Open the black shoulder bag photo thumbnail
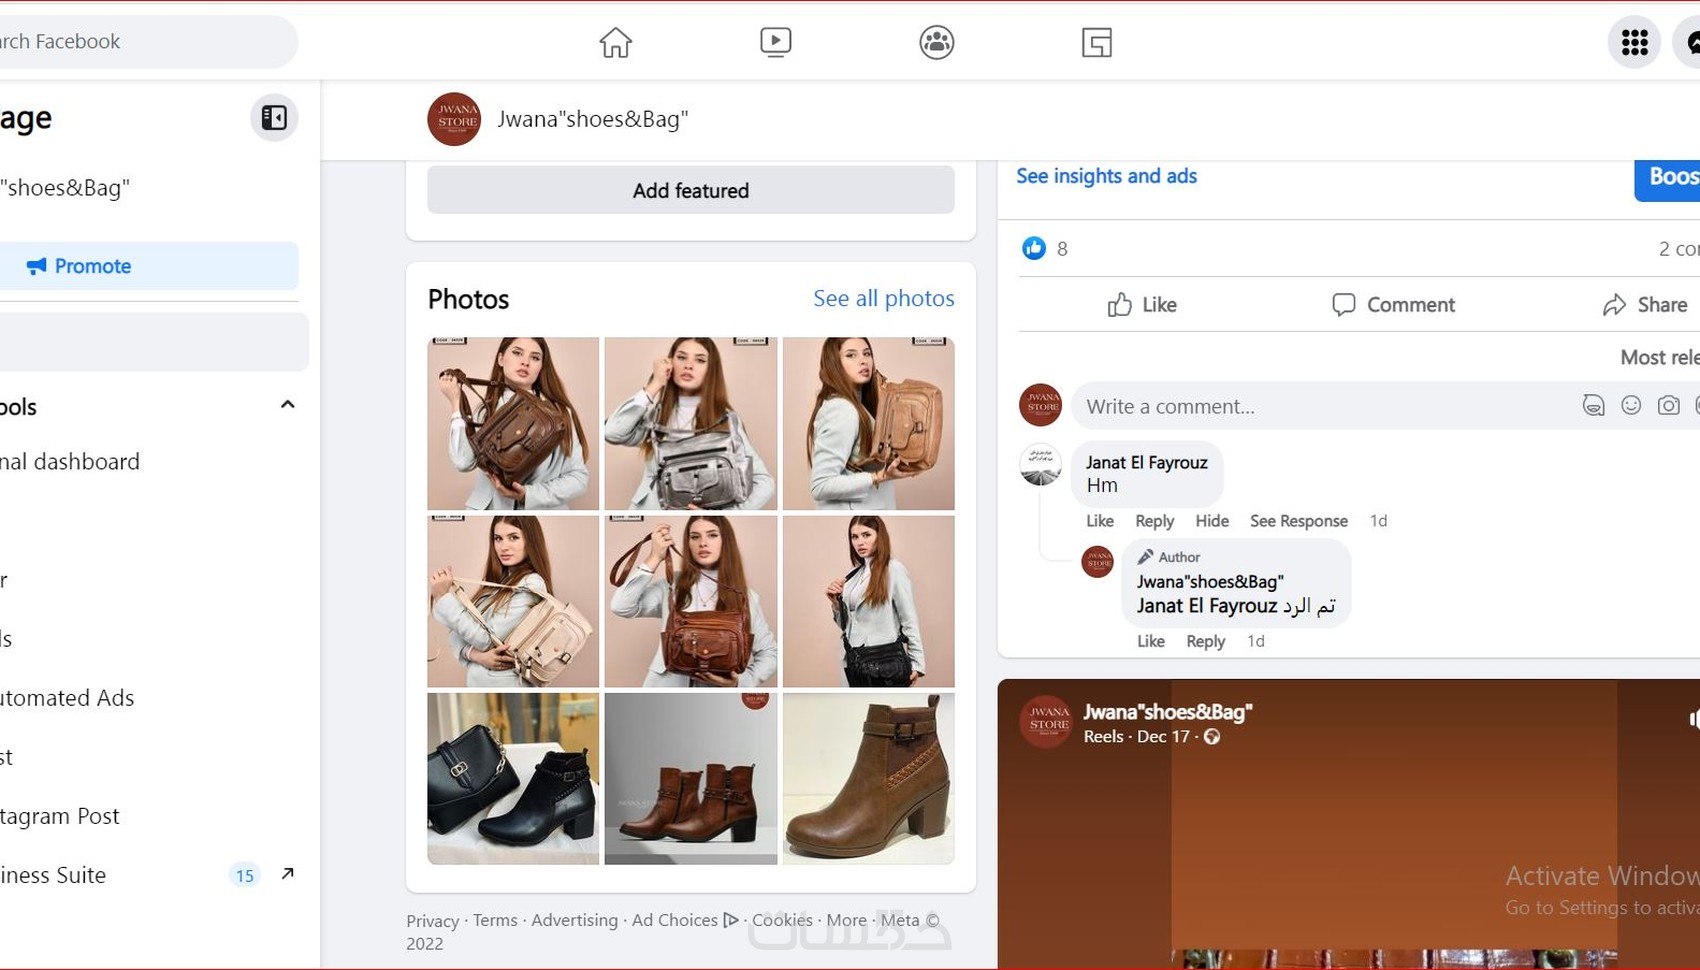Screen dimensions: 1700x970 [869, 601]
